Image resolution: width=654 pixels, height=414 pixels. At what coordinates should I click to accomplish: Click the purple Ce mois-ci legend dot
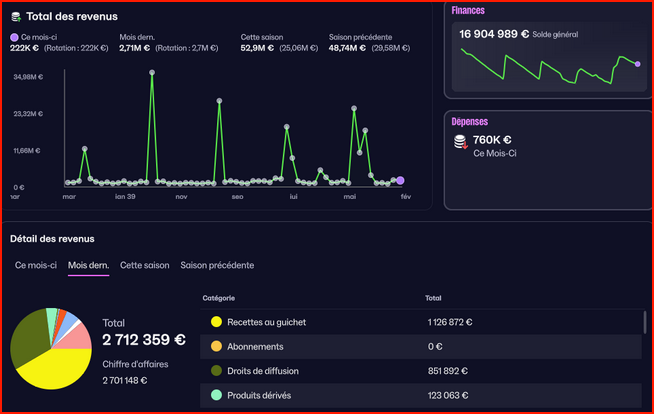coord(14,37)
